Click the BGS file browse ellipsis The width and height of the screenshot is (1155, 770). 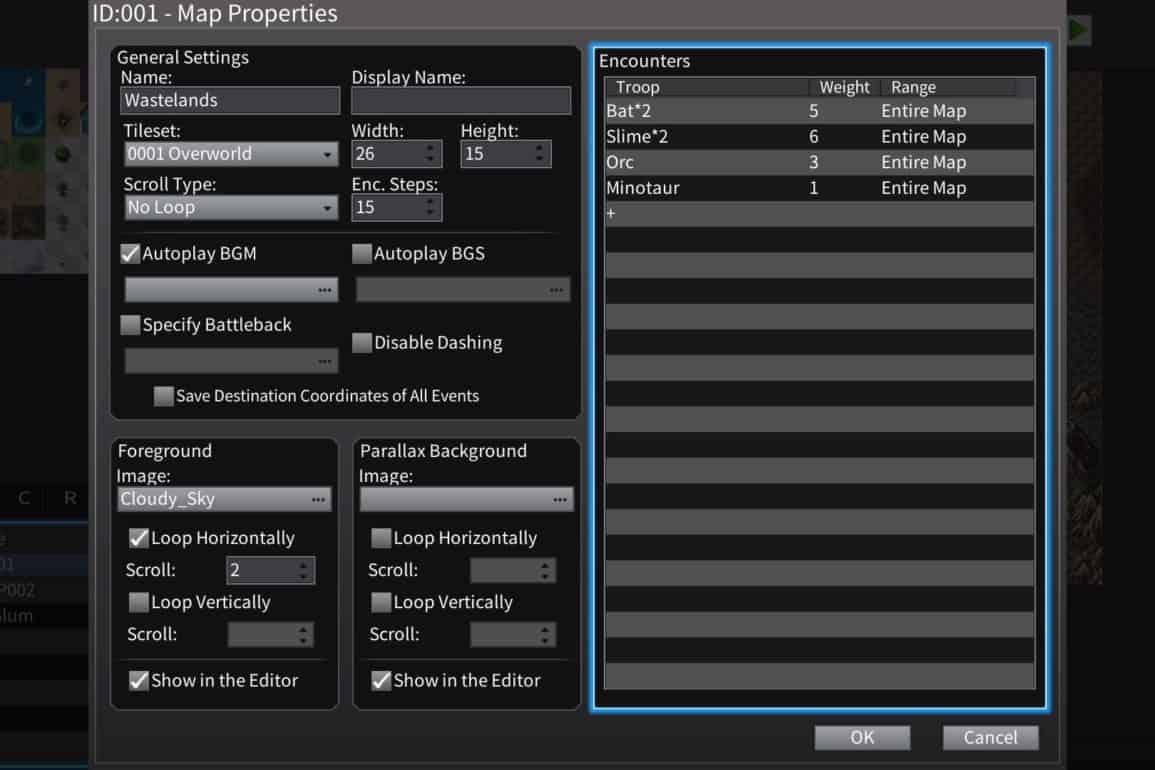click(x=556, y=290)
